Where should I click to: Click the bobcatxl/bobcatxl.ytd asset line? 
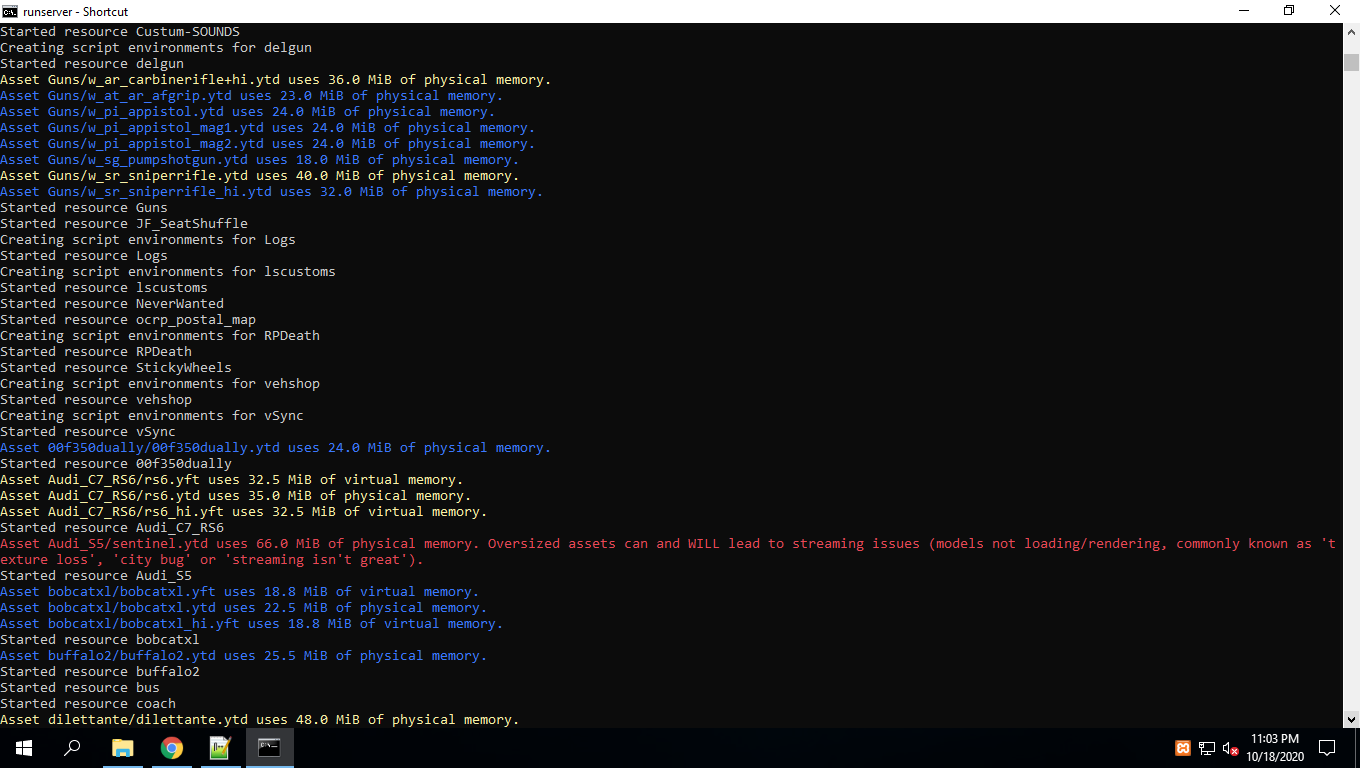click(x=244, y=608)
